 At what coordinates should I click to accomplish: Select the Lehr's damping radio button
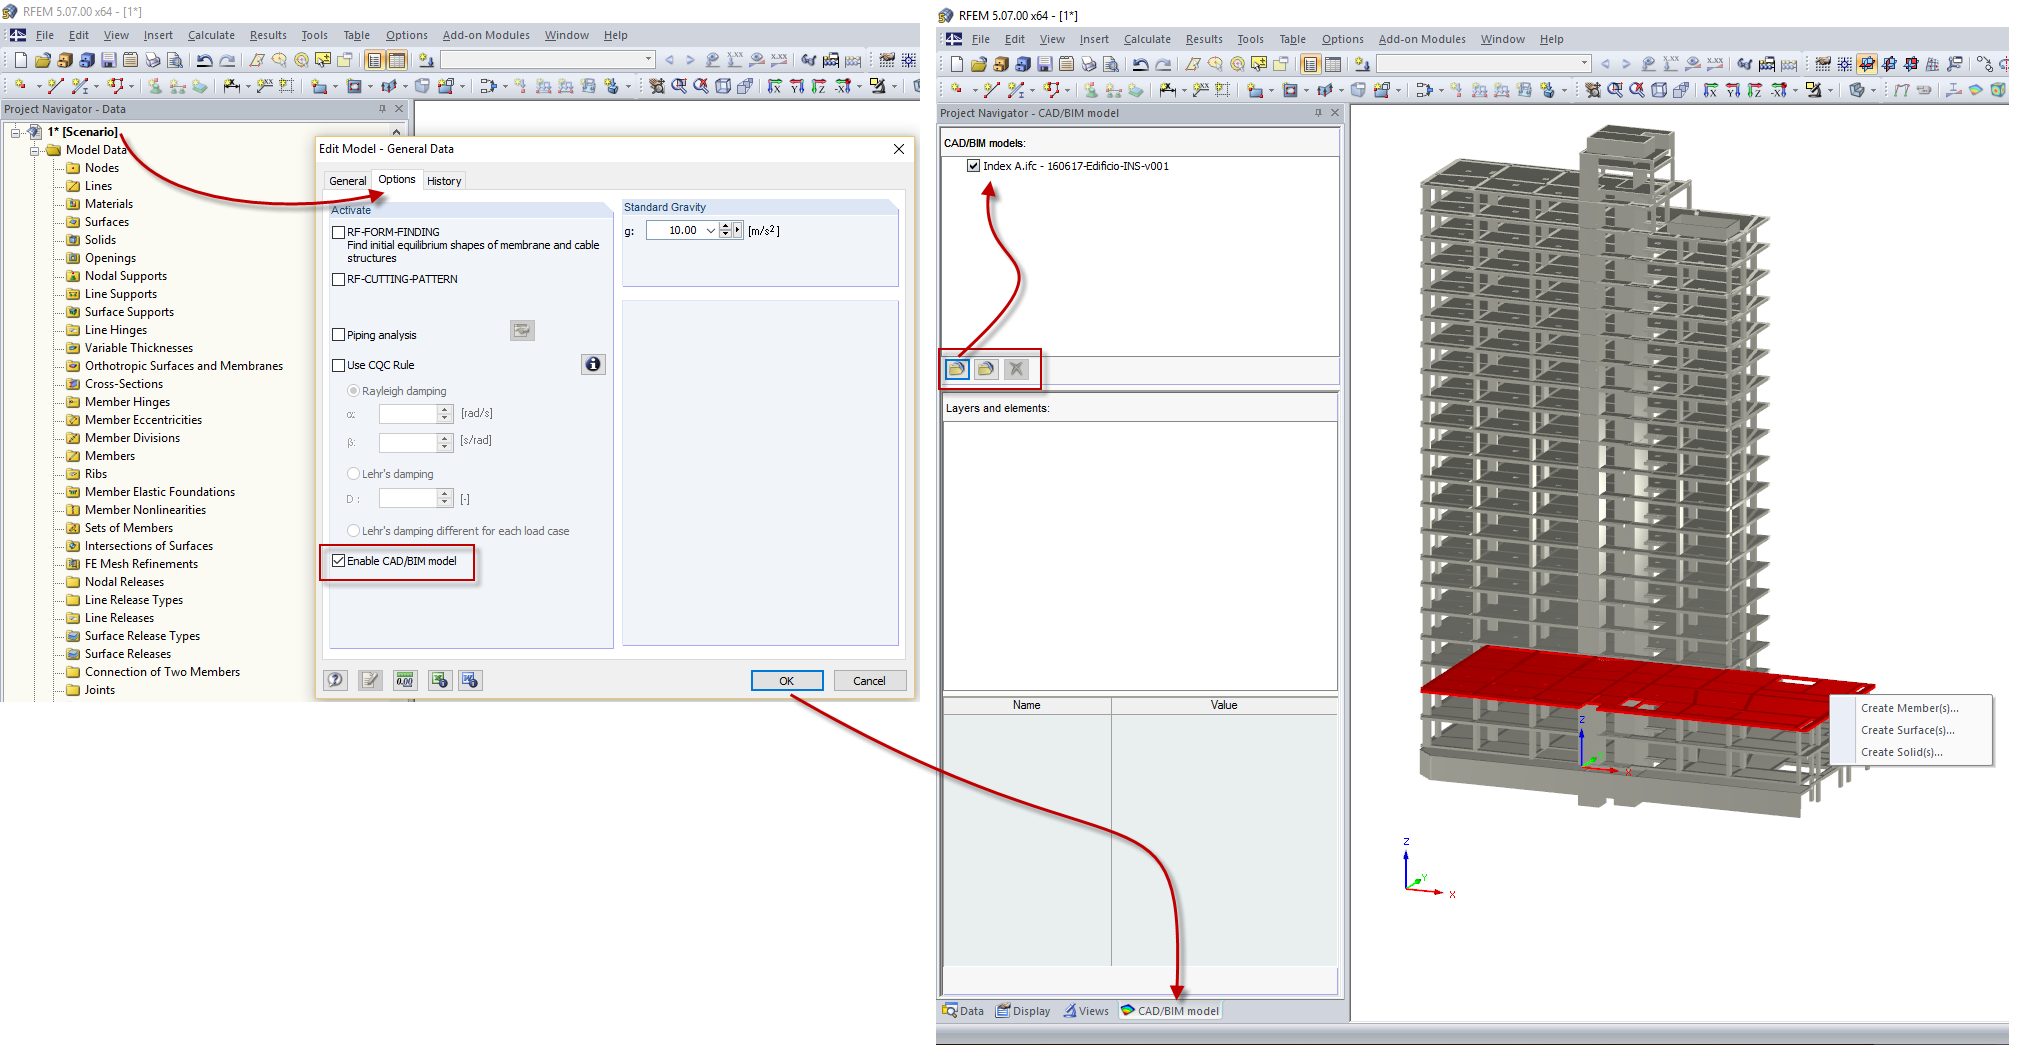tap(352, 473)
